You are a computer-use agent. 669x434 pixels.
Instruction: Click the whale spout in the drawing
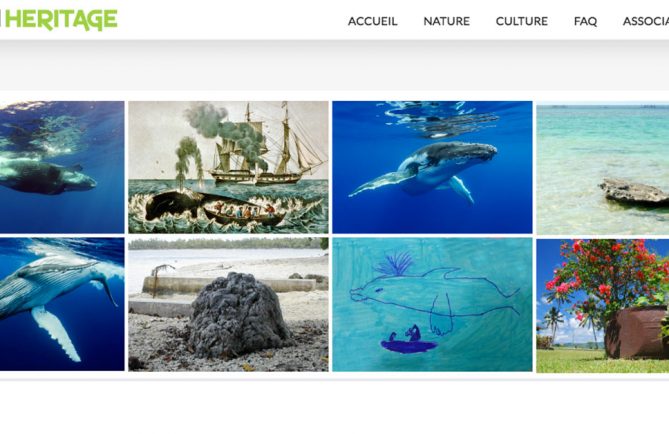tap(394, 264)
